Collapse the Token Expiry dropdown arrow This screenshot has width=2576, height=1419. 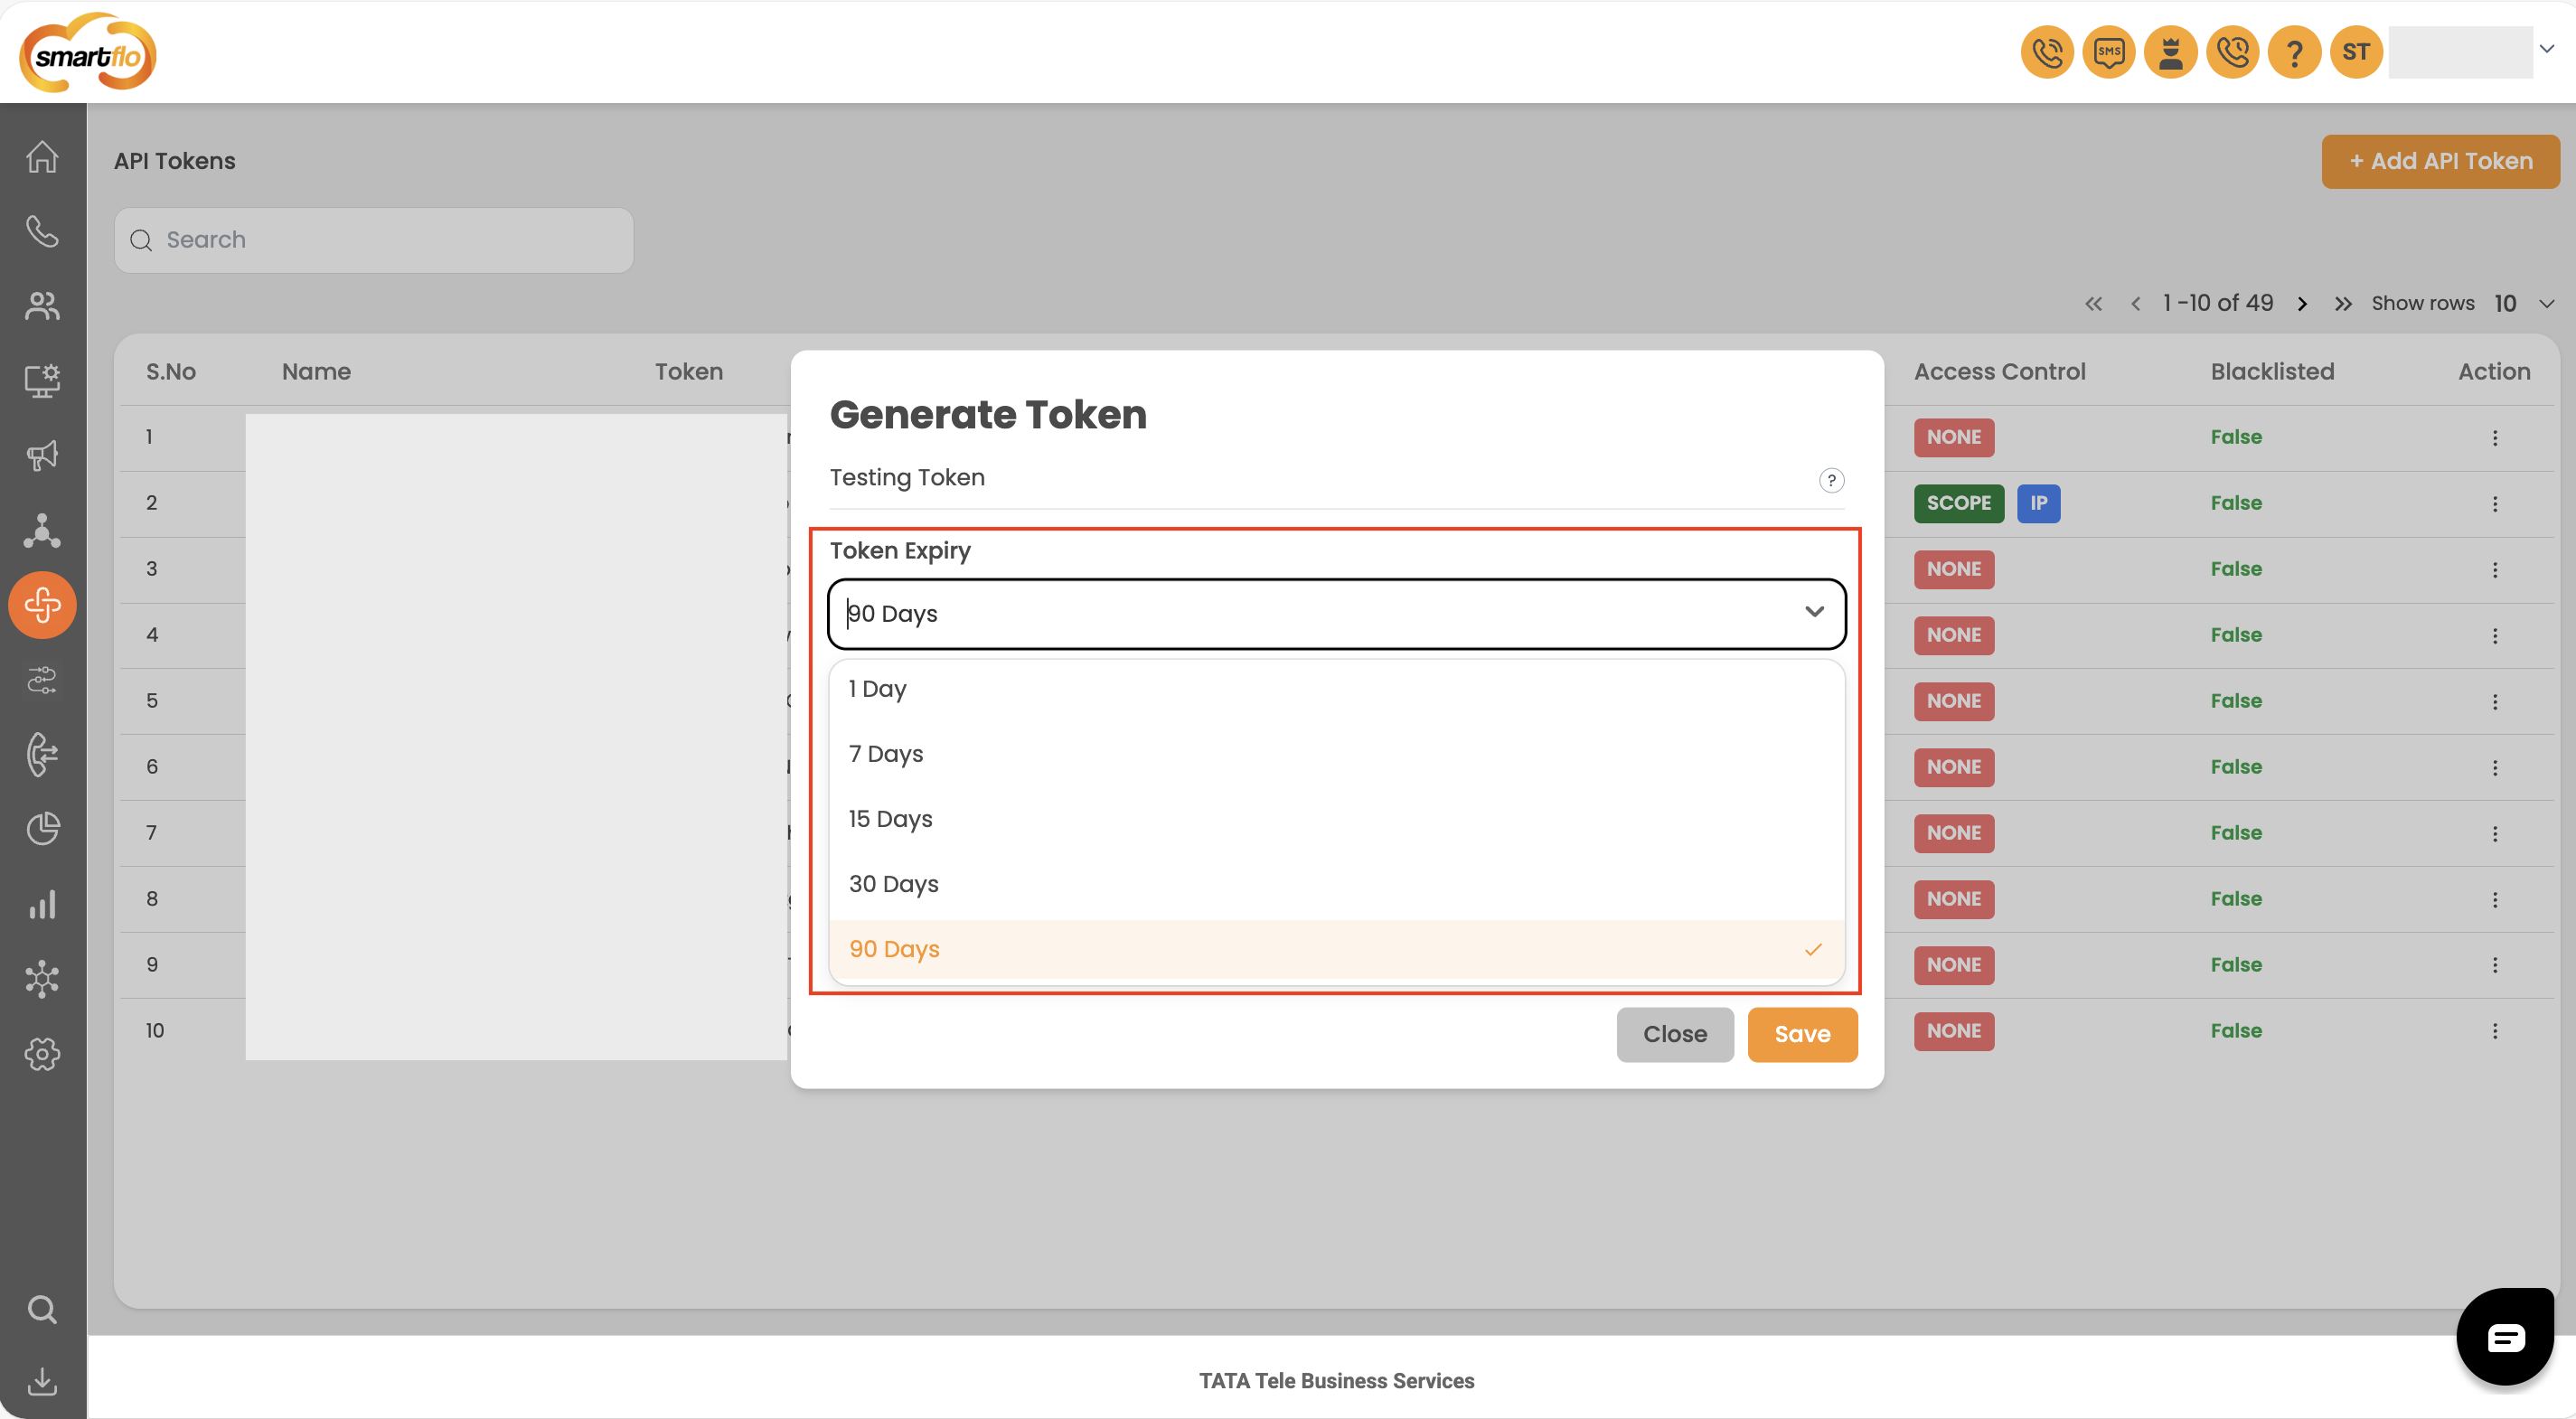[x=1814, y=612]
